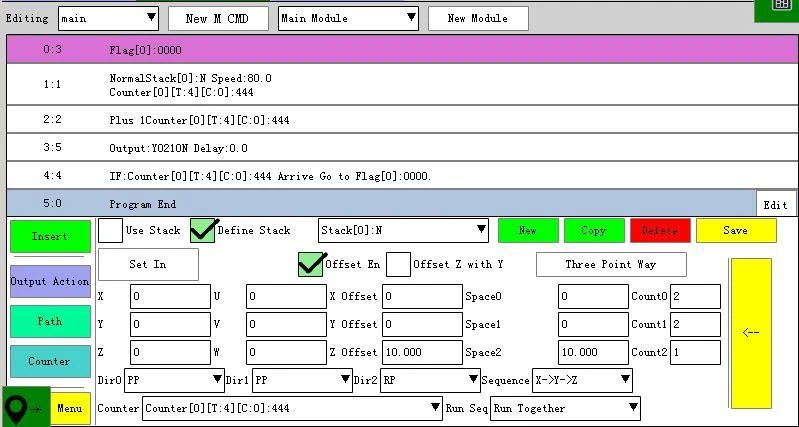Screen dimensions: 799x427
Task: Enable the Use Stack checkbox
Action: [110, 230]
